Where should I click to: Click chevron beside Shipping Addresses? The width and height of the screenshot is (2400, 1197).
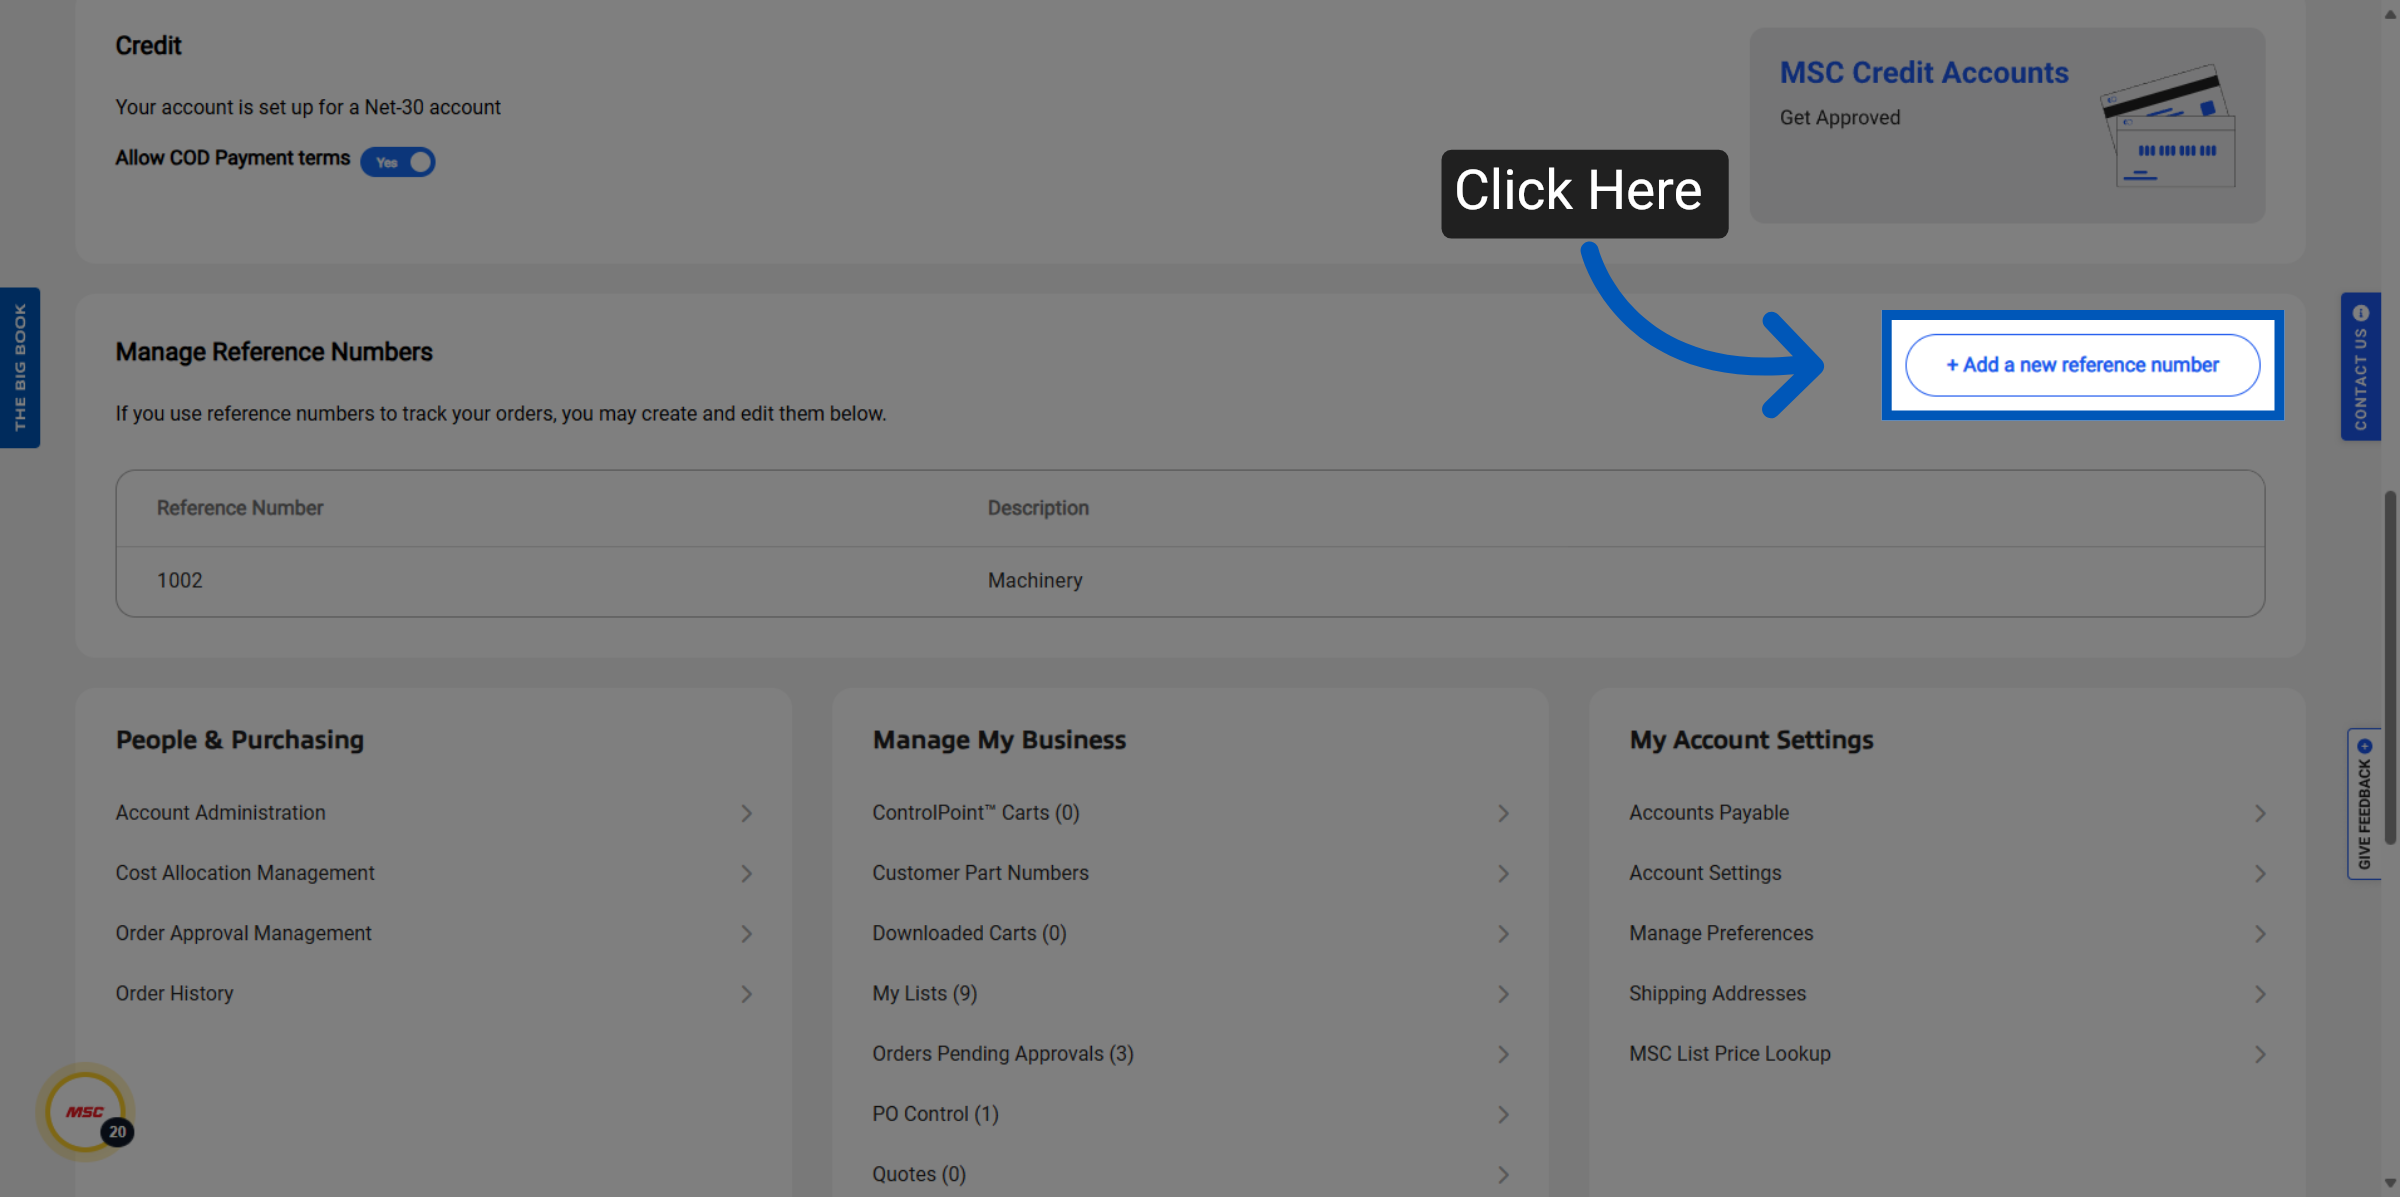point(2260,993)
